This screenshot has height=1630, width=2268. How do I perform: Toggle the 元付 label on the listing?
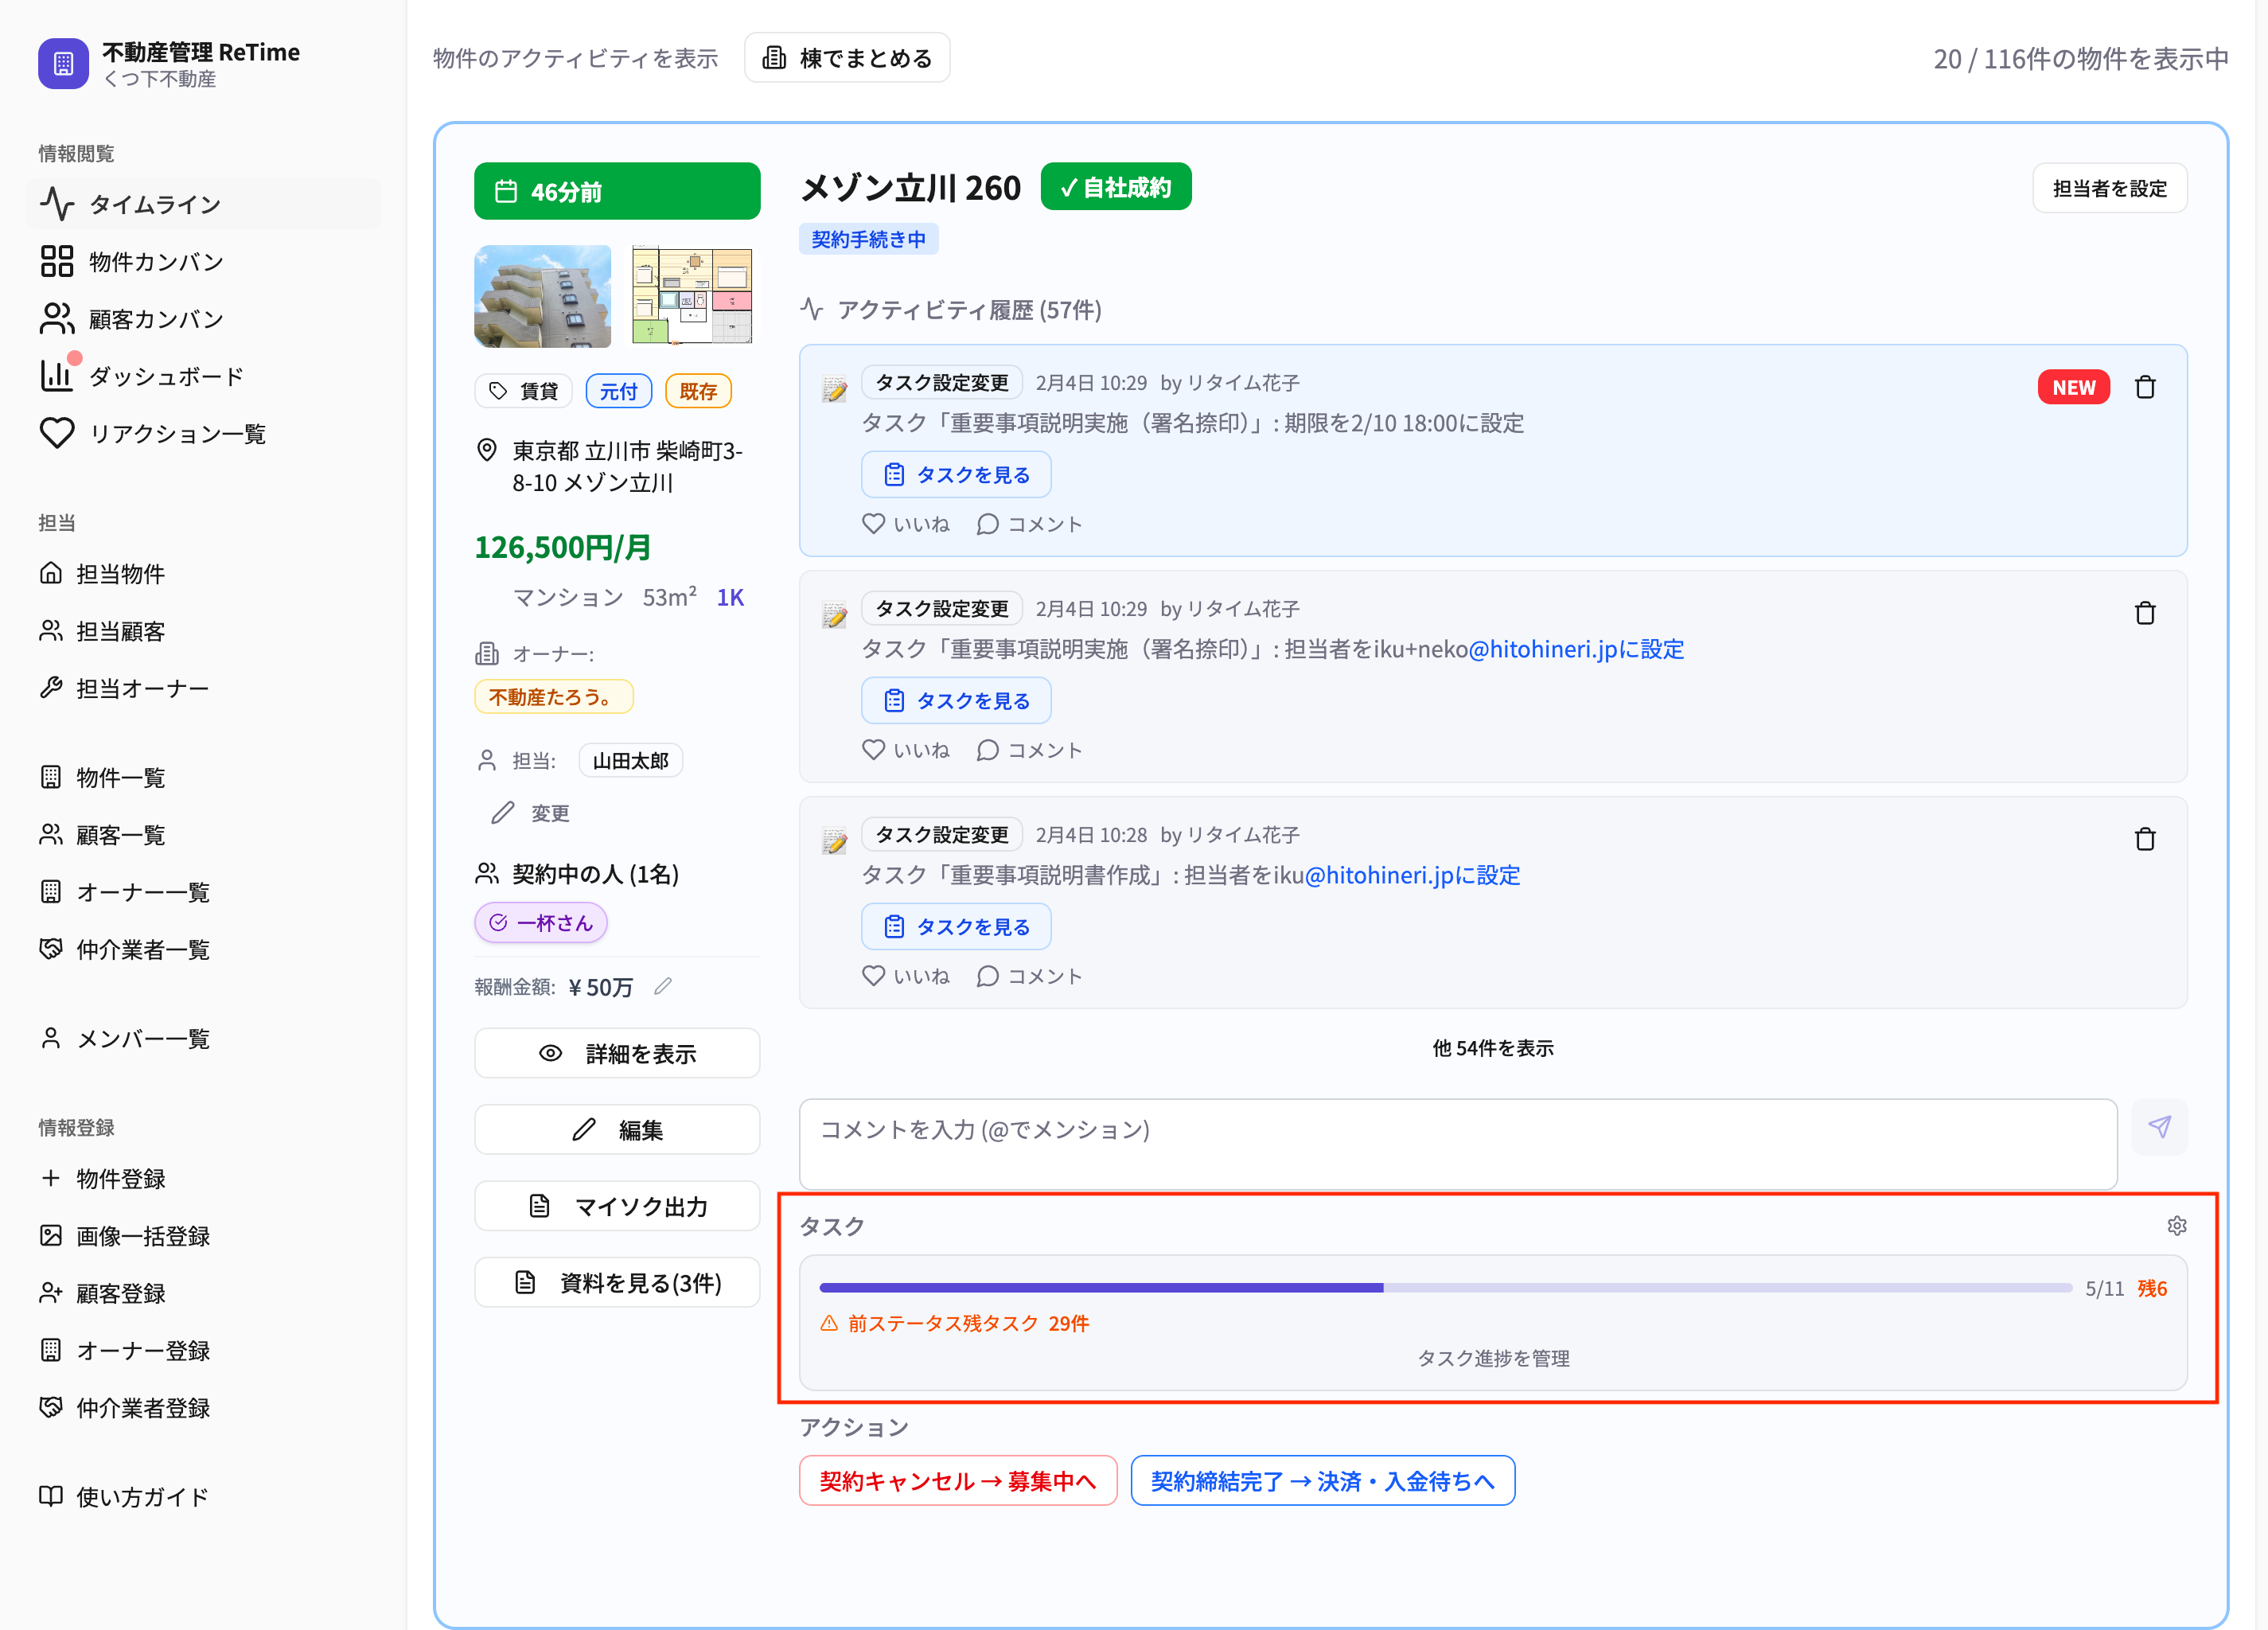pyautogui.click(x=618, y=391)
